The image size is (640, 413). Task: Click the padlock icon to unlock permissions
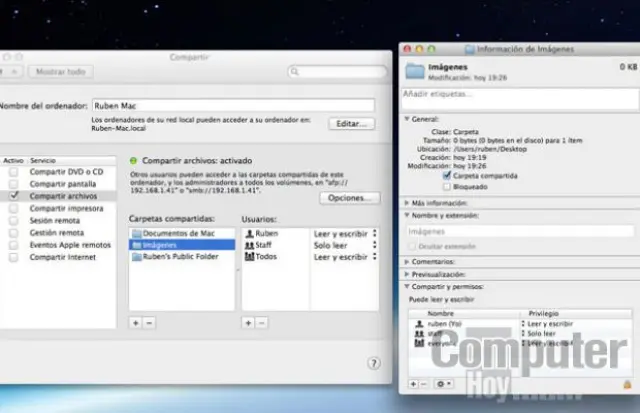click(627, 383)
